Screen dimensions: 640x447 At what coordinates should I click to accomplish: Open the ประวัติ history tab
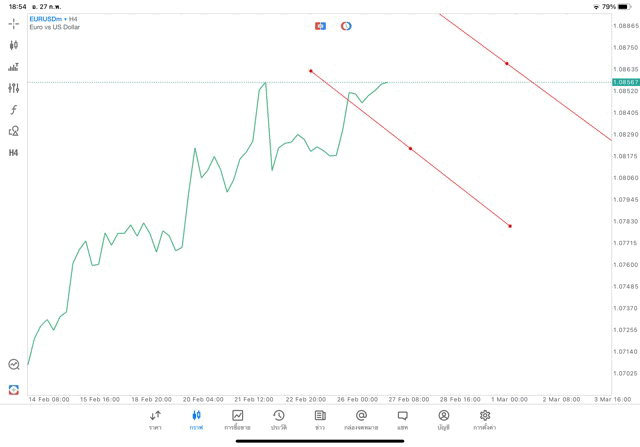coord(278,419)
